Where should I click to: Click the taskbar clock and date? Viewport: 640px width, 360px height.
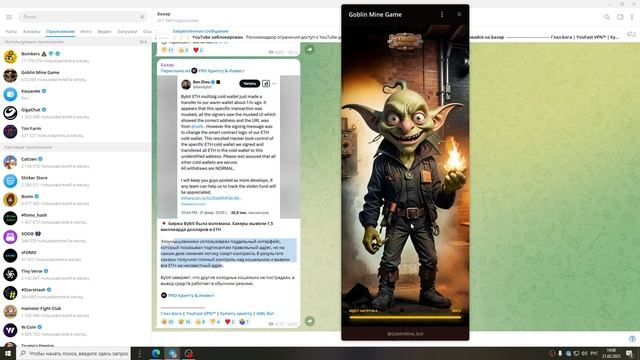[x=611, y=353]
